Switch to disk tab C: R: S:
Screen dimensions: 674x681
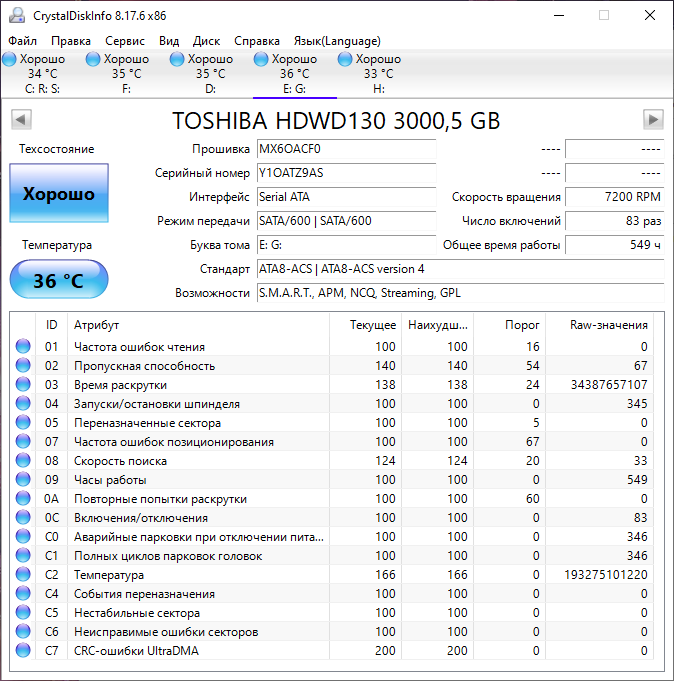43,74
